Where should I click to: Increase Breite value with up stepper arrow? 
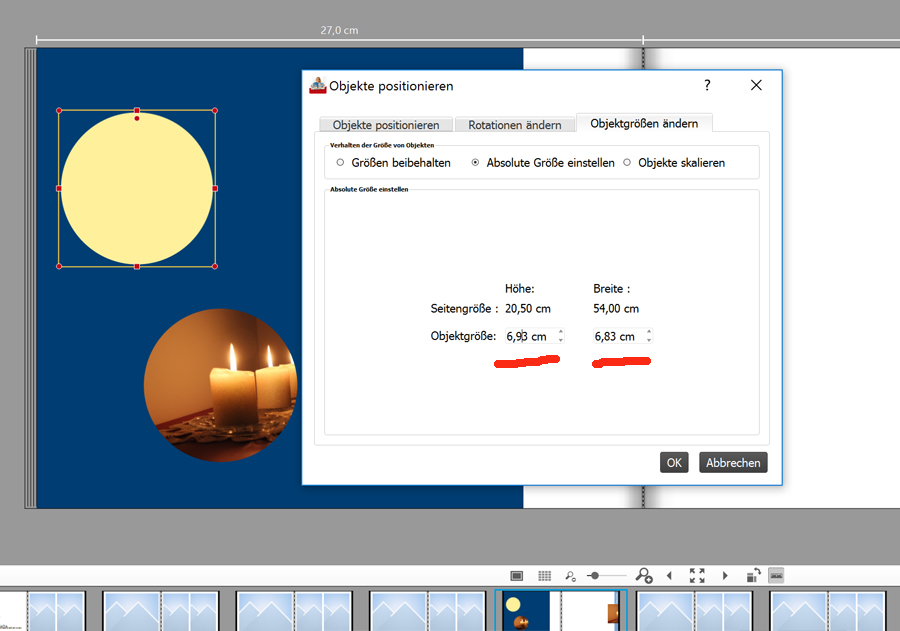[649, 332]
